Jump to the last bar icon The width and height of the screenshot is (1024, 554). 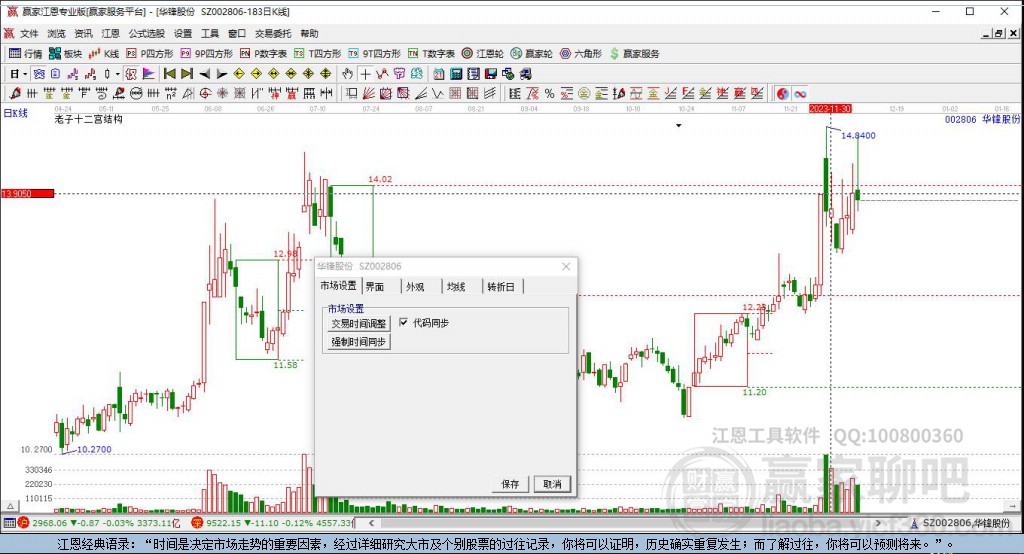pyautogui.click(x=187, y=74)
